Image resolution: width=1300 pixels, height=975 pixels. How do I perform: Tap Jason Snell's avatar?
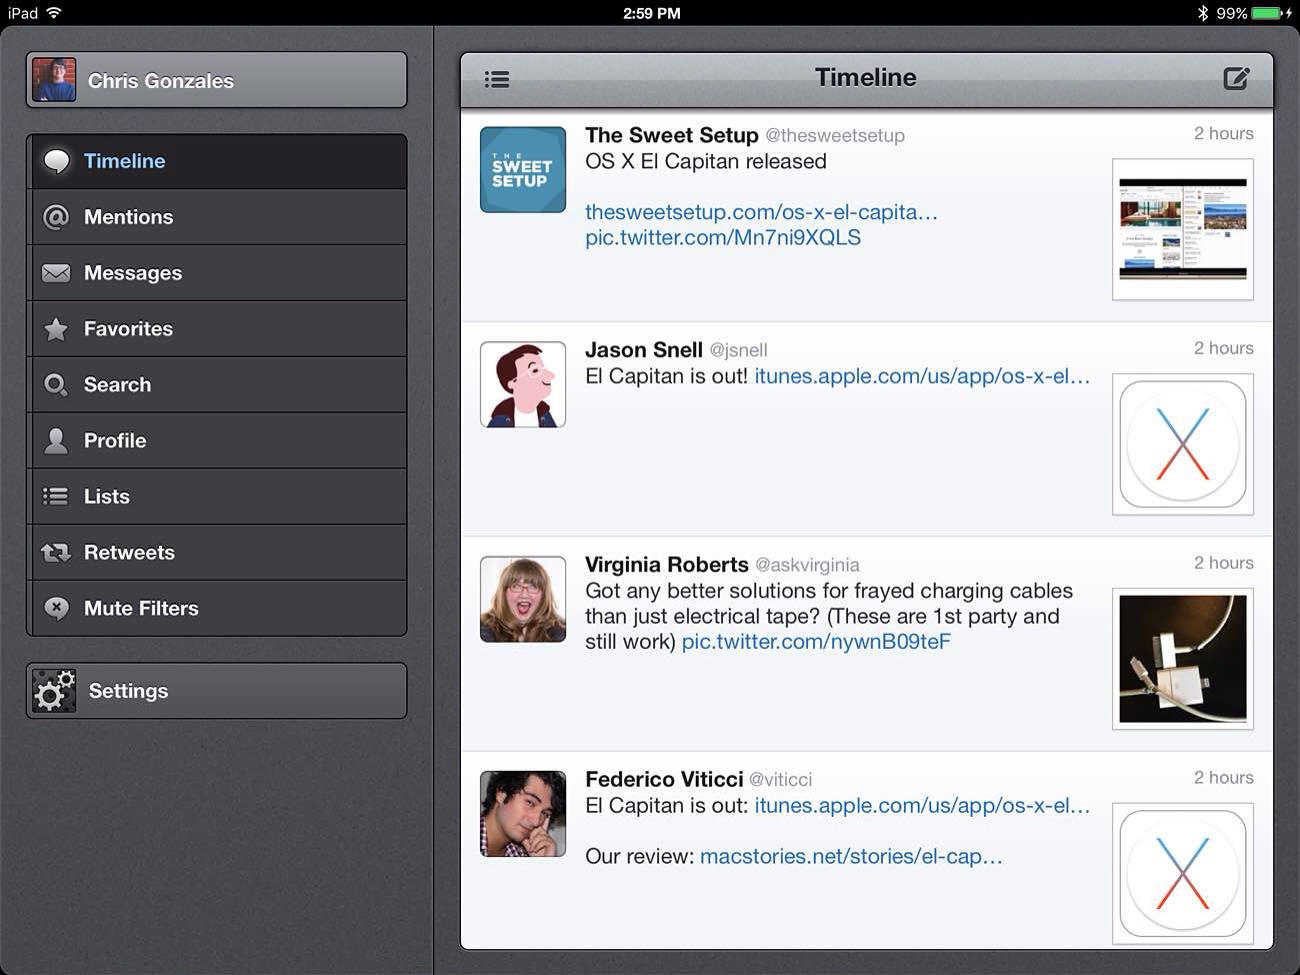pos(523,384)
